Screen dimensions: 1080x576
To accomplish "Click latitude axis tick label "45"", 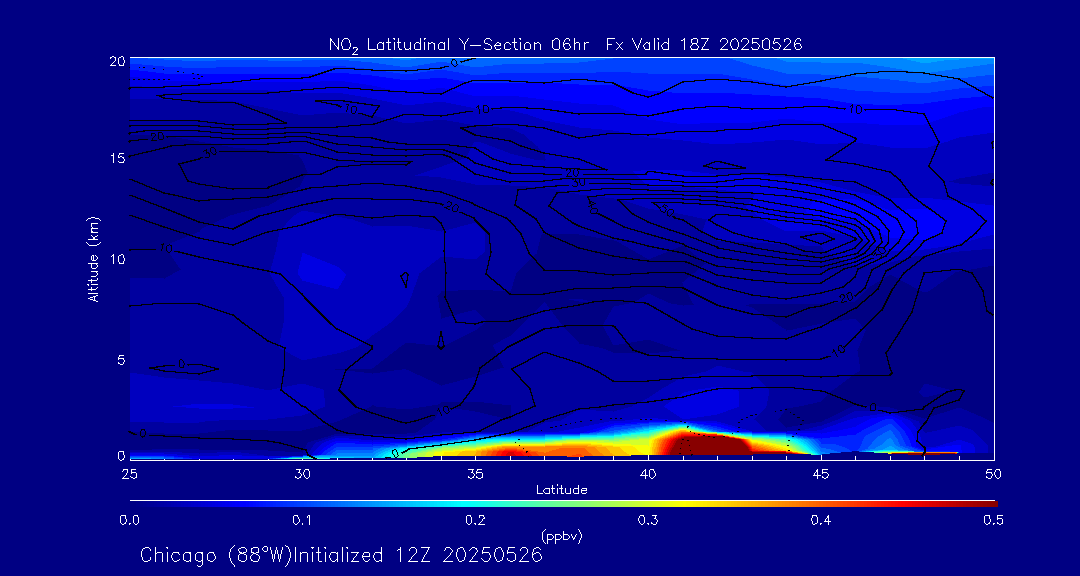I will click(821, 473).
